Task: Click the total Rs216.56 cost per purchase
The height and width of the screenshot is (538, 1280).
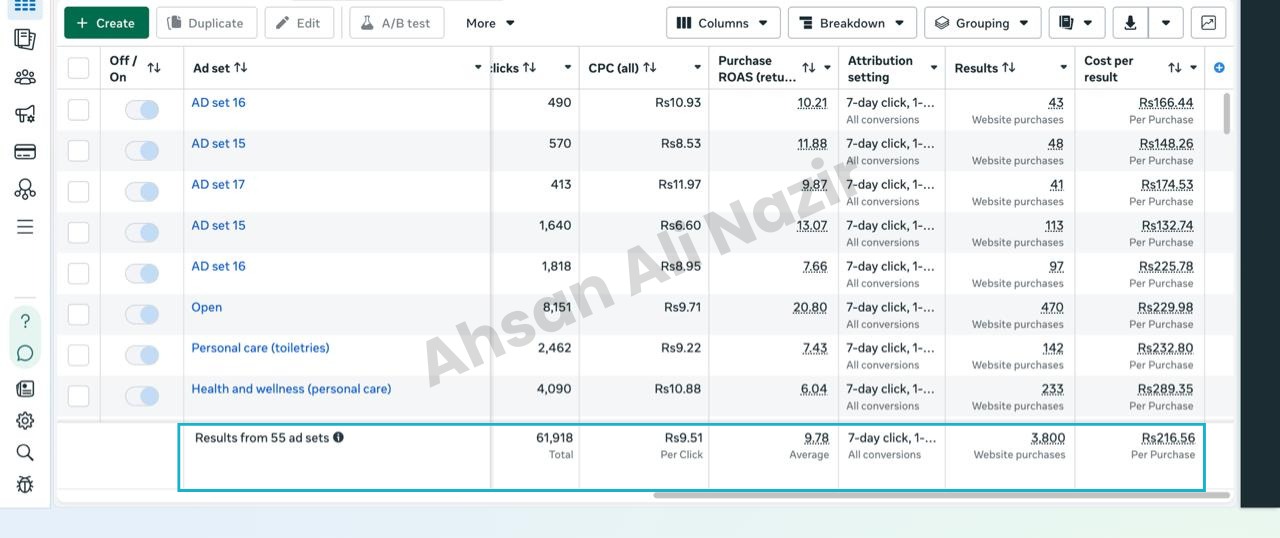Action: click(x=1168, y=437)
